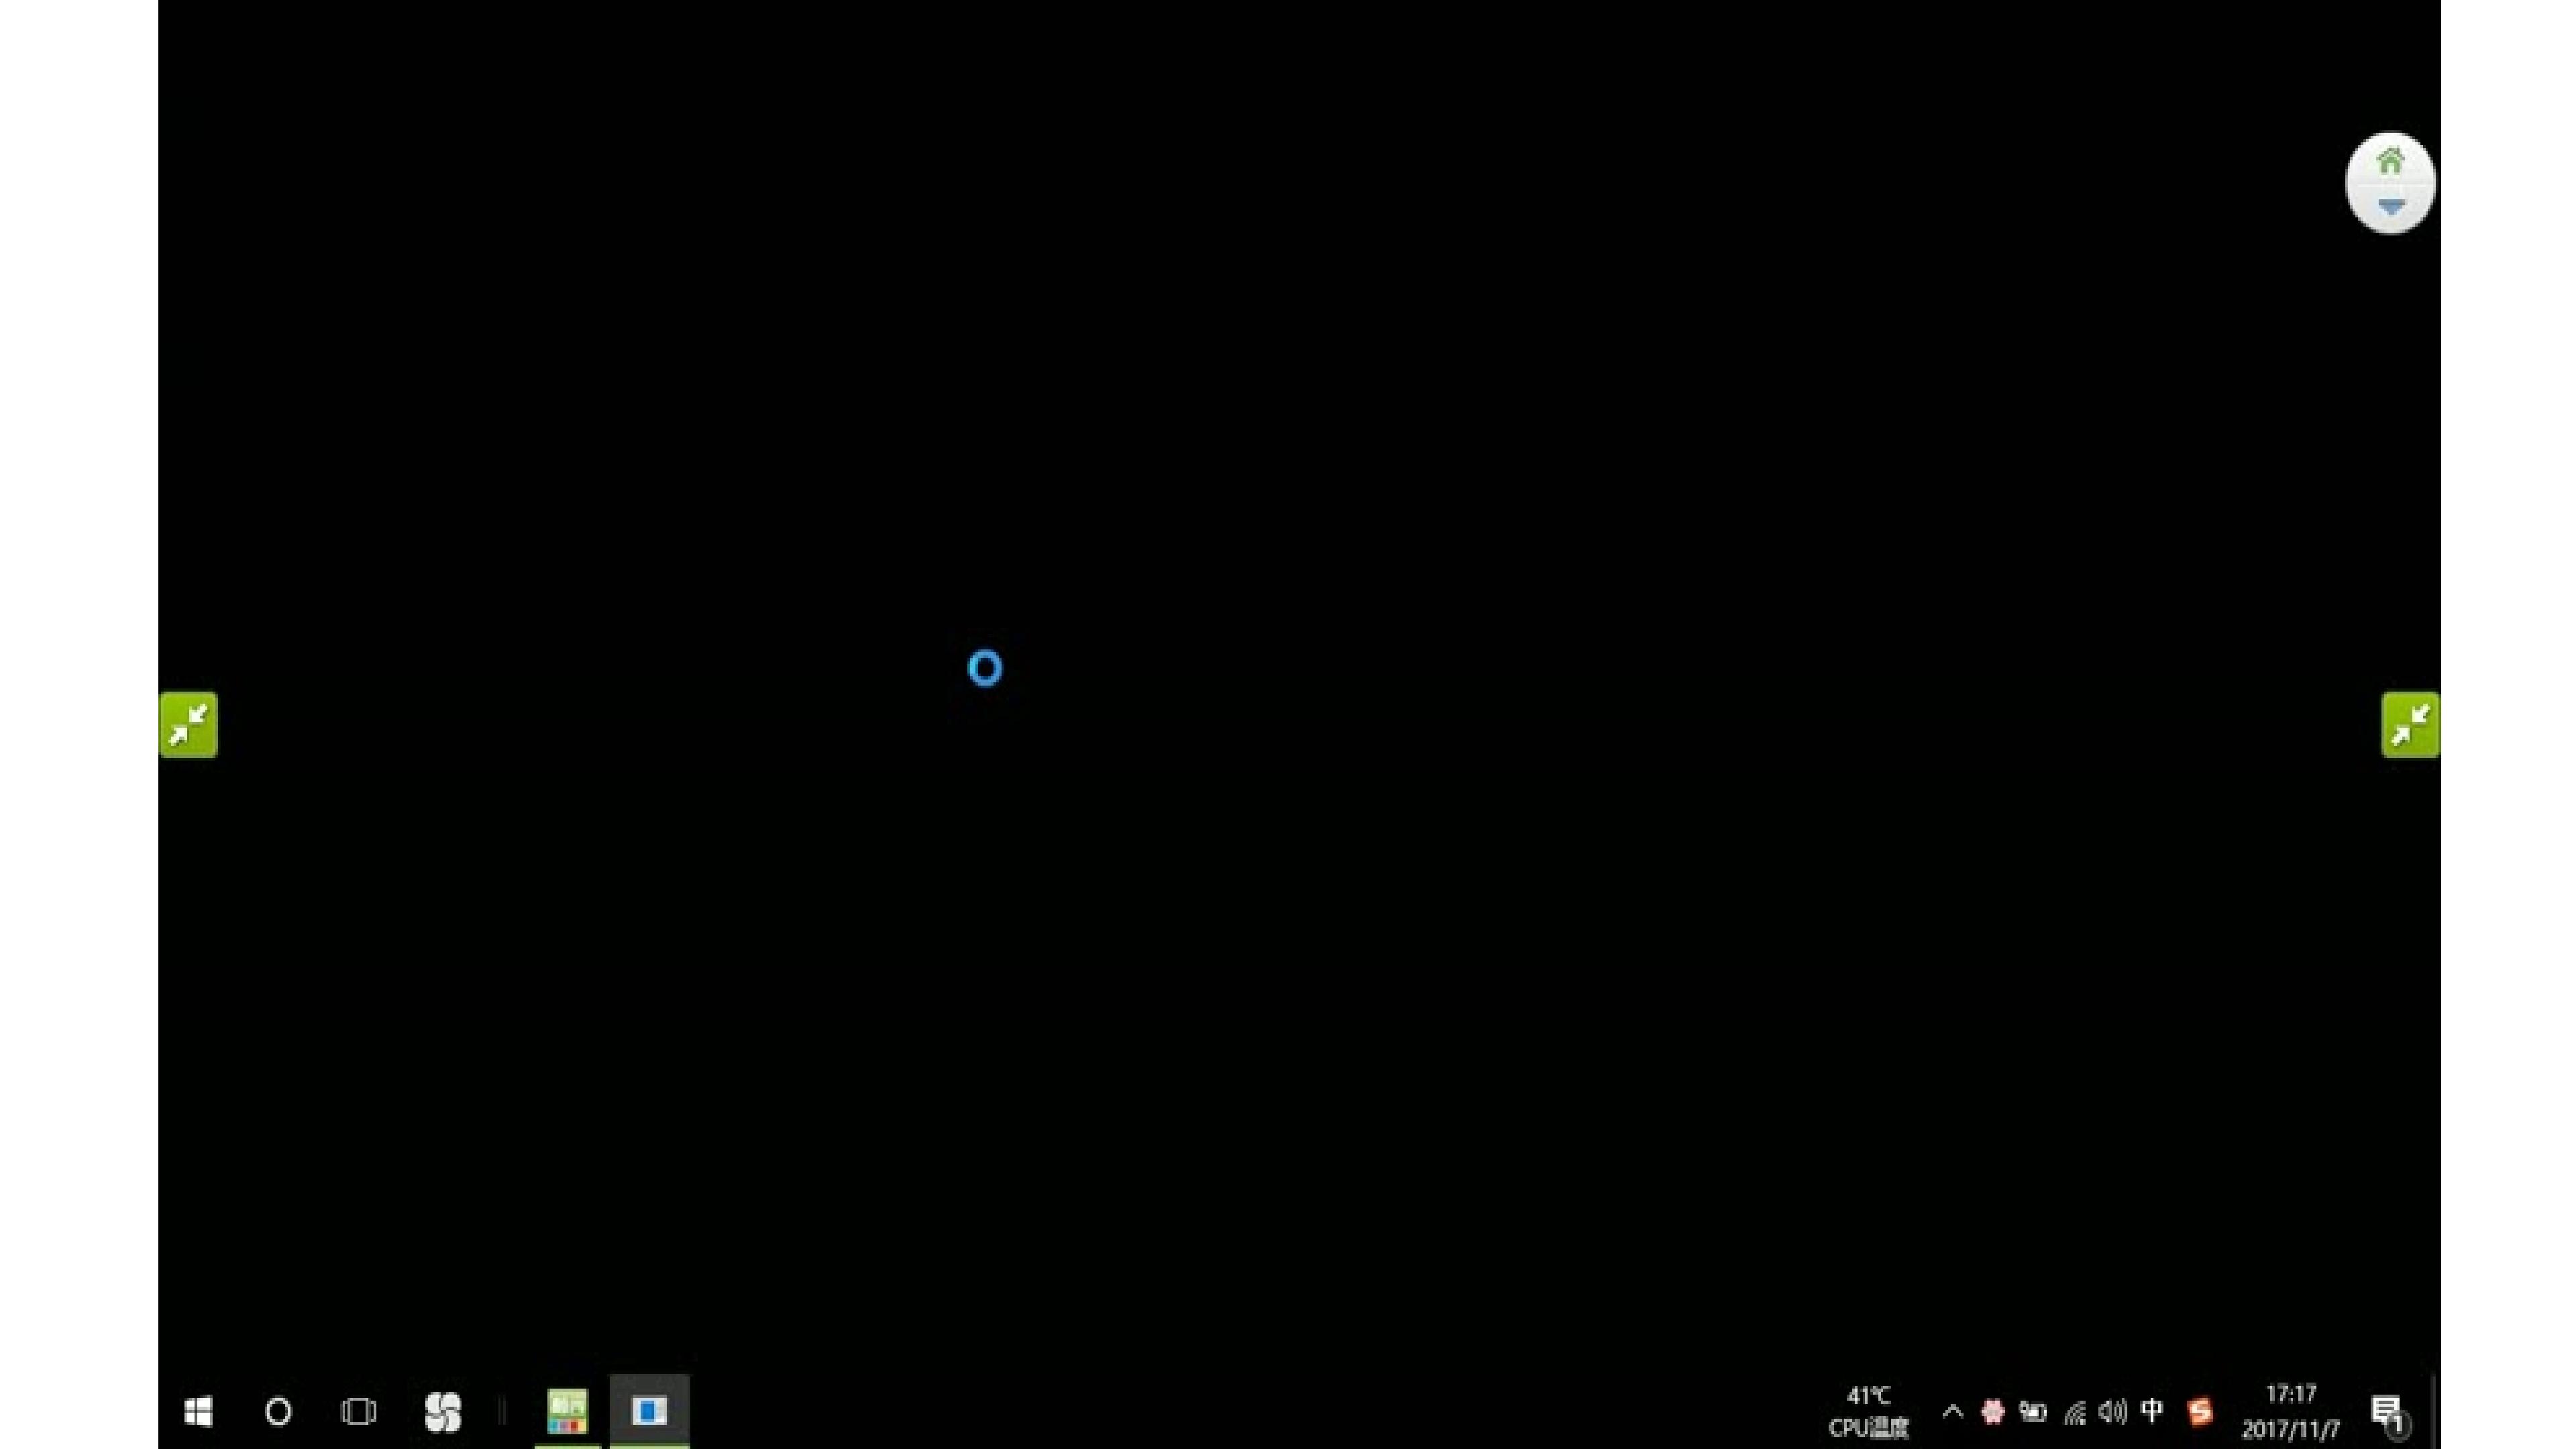The width and height of the screenshot is (2576, 1449).
Task: Launch the pinwheel fan app on taskbar
Action: pyautogui.click(x=442, y=1411)
